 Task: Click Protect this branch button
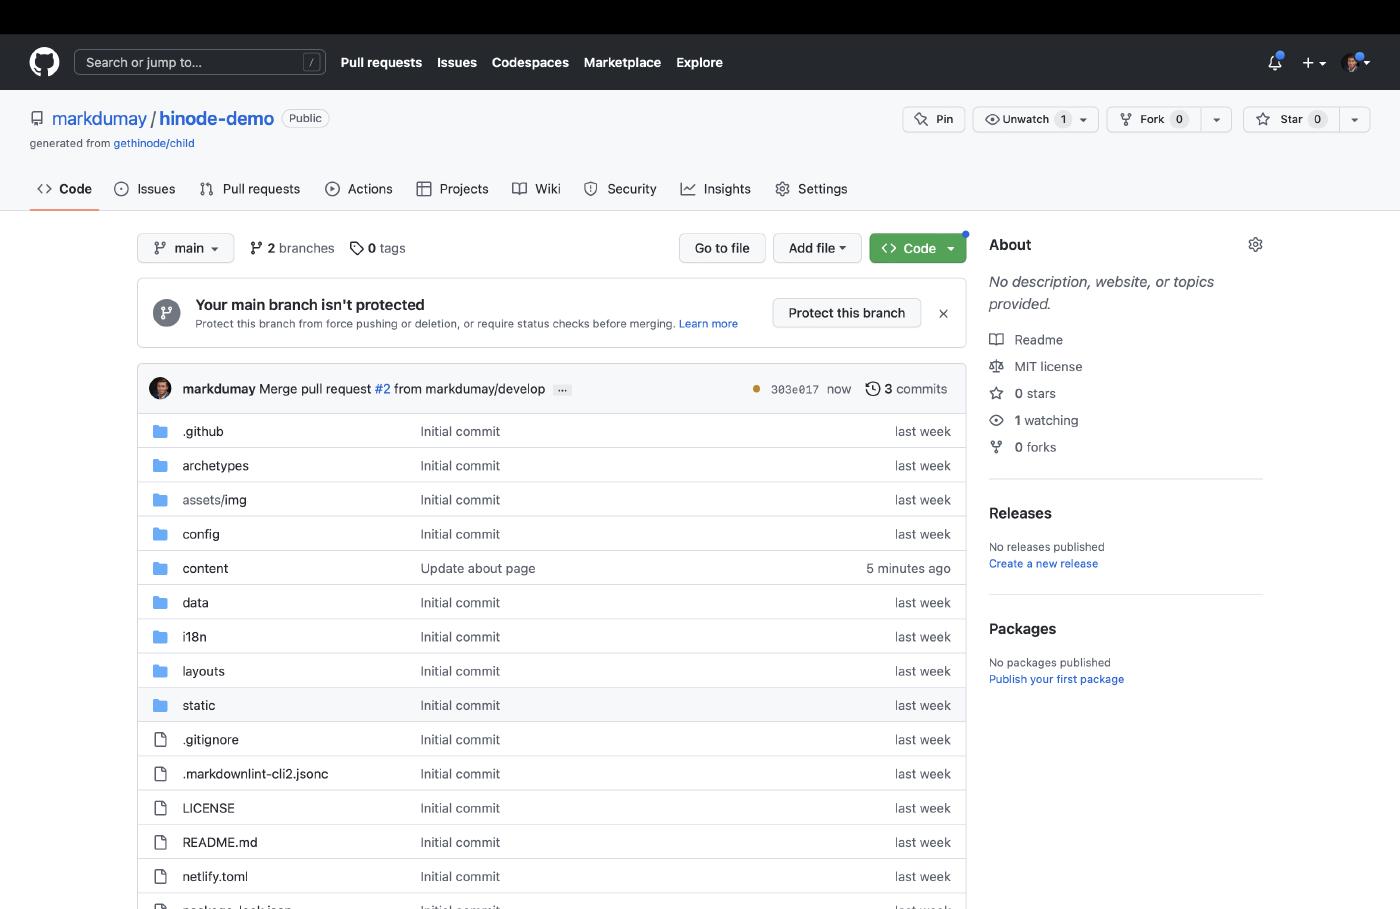(846, 313)
